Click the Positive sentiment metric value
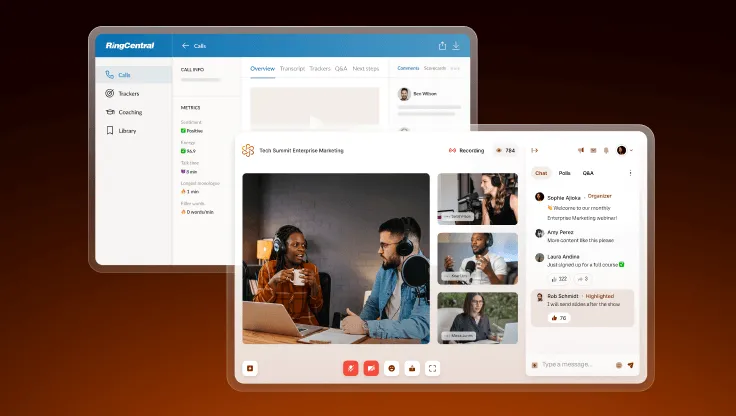Viewport: 736px width, 416px height. pos(192,131)
